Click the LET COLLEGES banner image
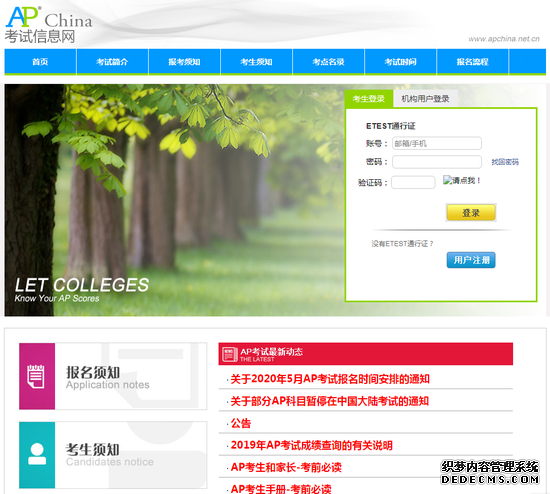Screen dimensions: 550x494 point(174,200)
